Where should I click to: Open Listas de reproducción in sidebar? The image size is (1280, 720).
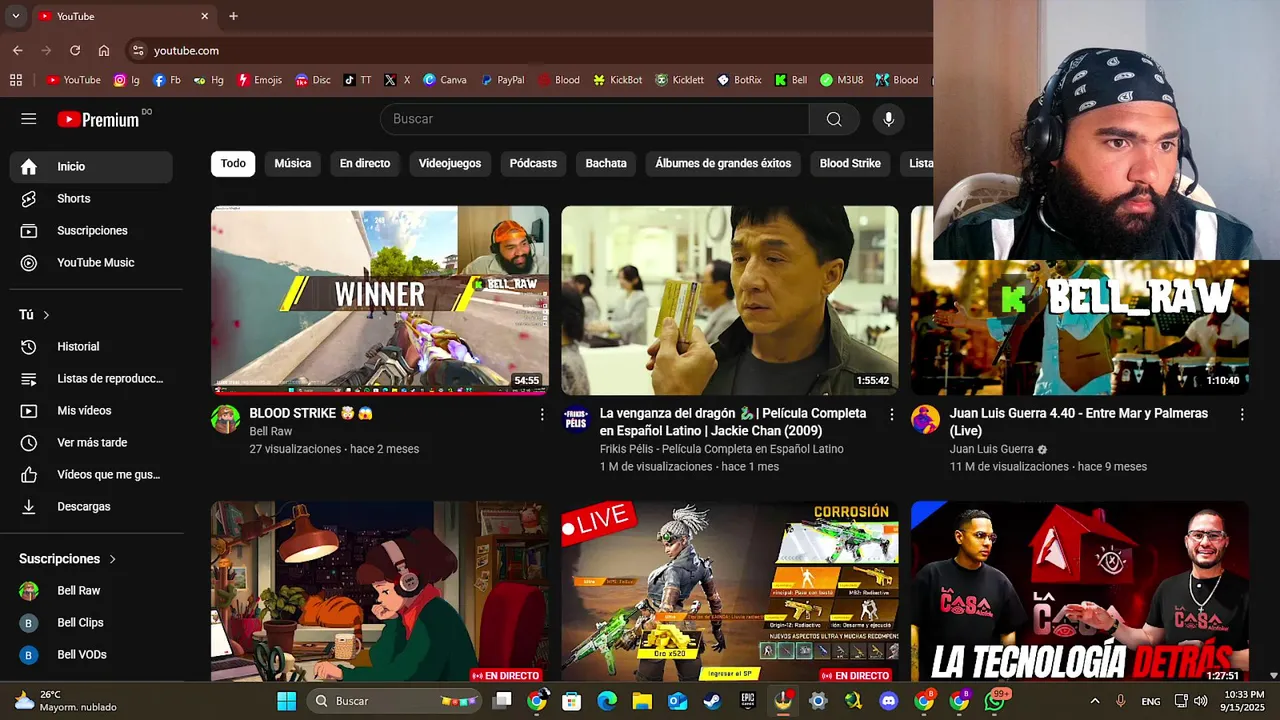point(91,379)
